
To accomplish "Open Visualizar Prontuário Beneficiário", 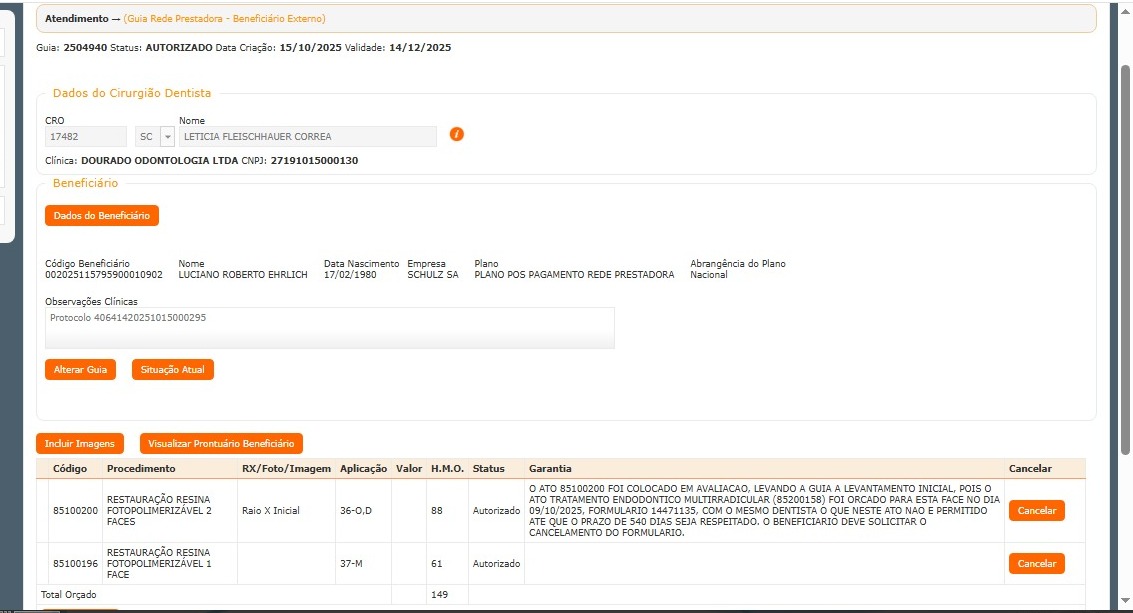I will (221, 443).
